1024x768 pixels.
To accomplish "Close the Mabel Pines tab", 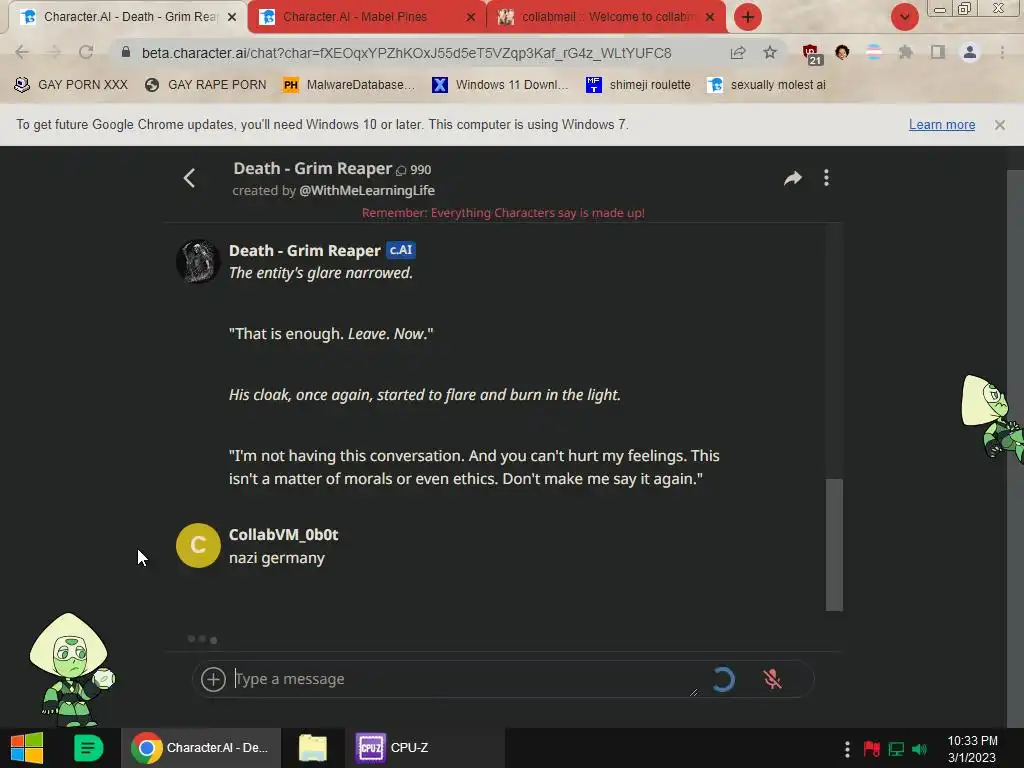I will [471, 18].
